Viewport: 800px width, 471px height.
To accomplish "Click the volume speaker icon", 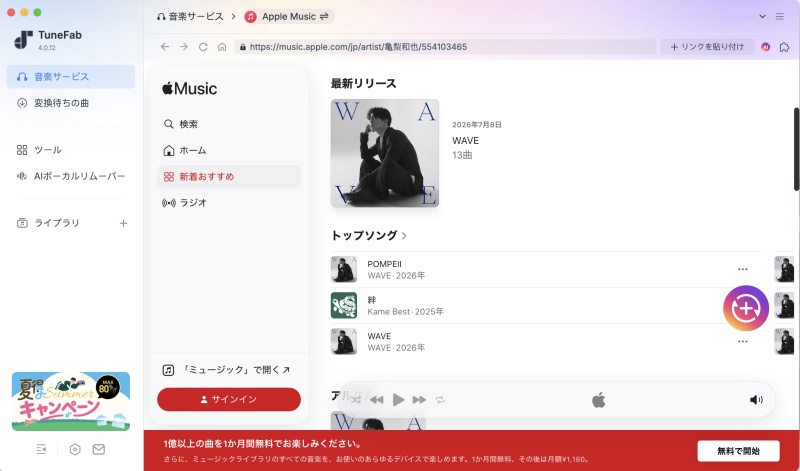I will coord(756,400).
